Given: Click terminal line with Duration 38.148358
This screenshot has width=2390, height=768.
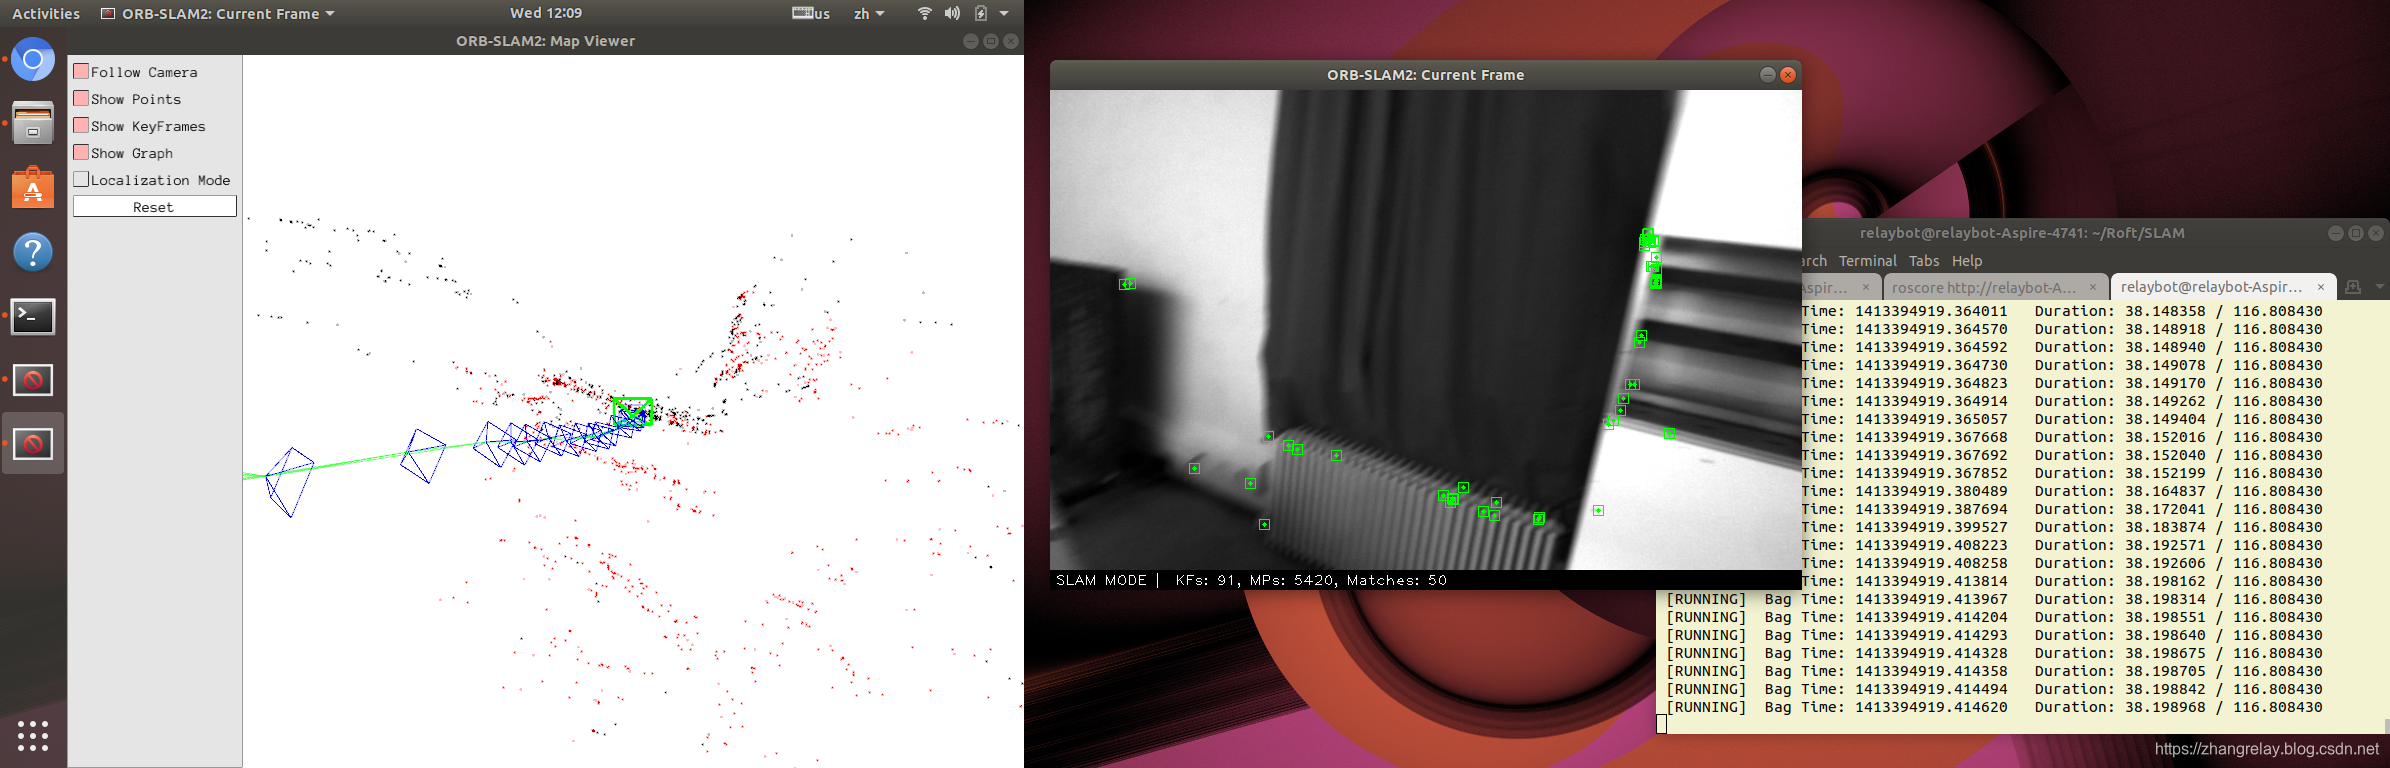Looking at the screenshot, I should (2062, 311).
